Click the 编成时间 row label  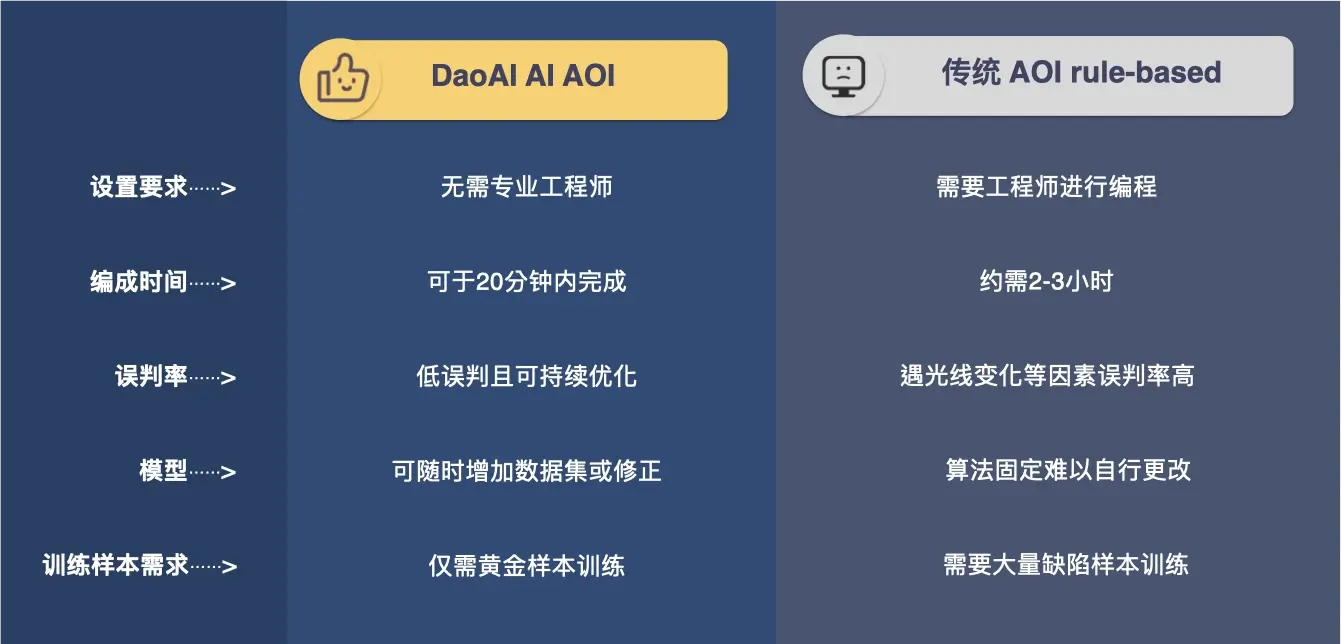click(138, 282)
